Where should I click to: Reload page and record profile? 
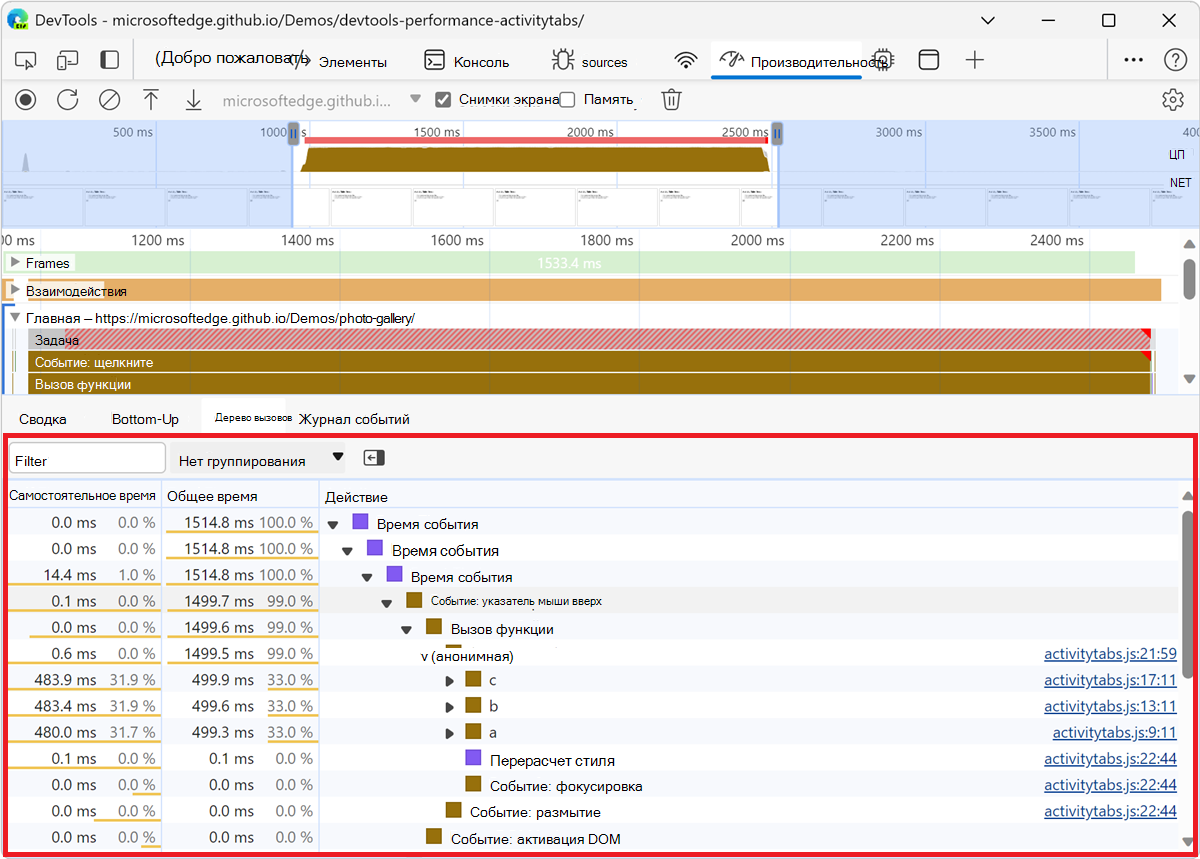(x=67, y=99)
